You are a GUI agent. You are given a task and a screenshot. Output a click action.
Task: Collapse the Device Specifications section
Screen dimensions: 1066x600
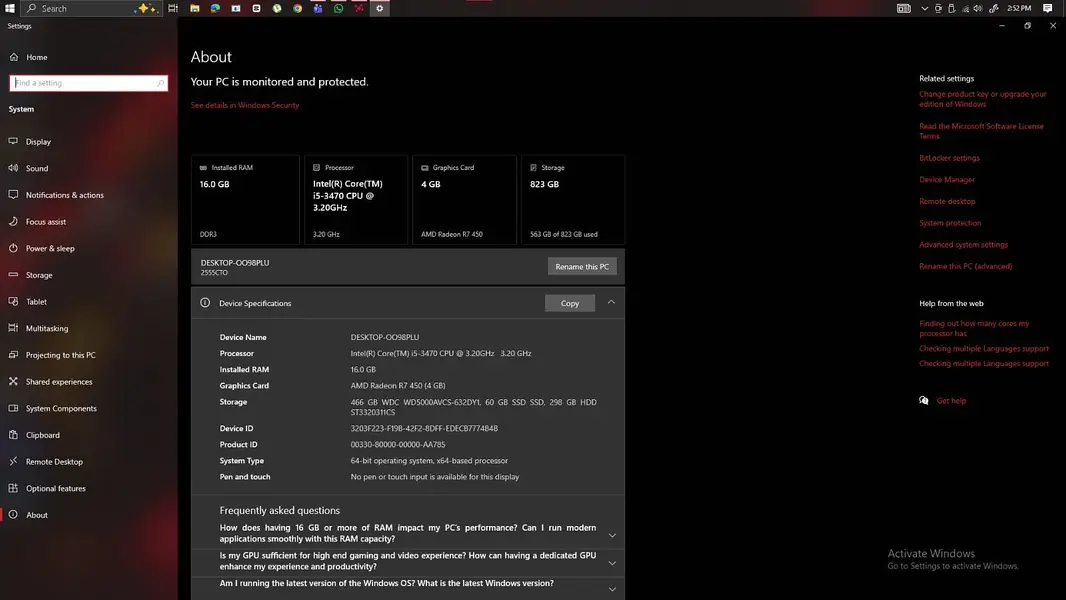click(611, 302)
